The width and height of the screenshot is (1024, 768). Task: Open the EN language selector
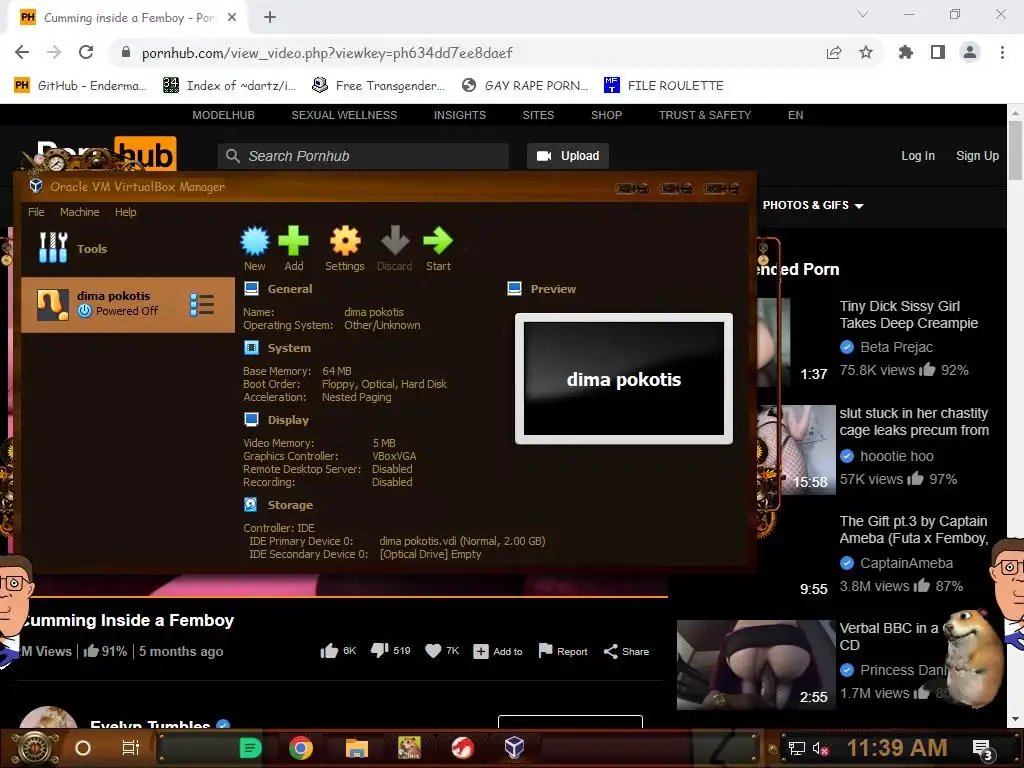pyautogui.click(x=795, y=115)
